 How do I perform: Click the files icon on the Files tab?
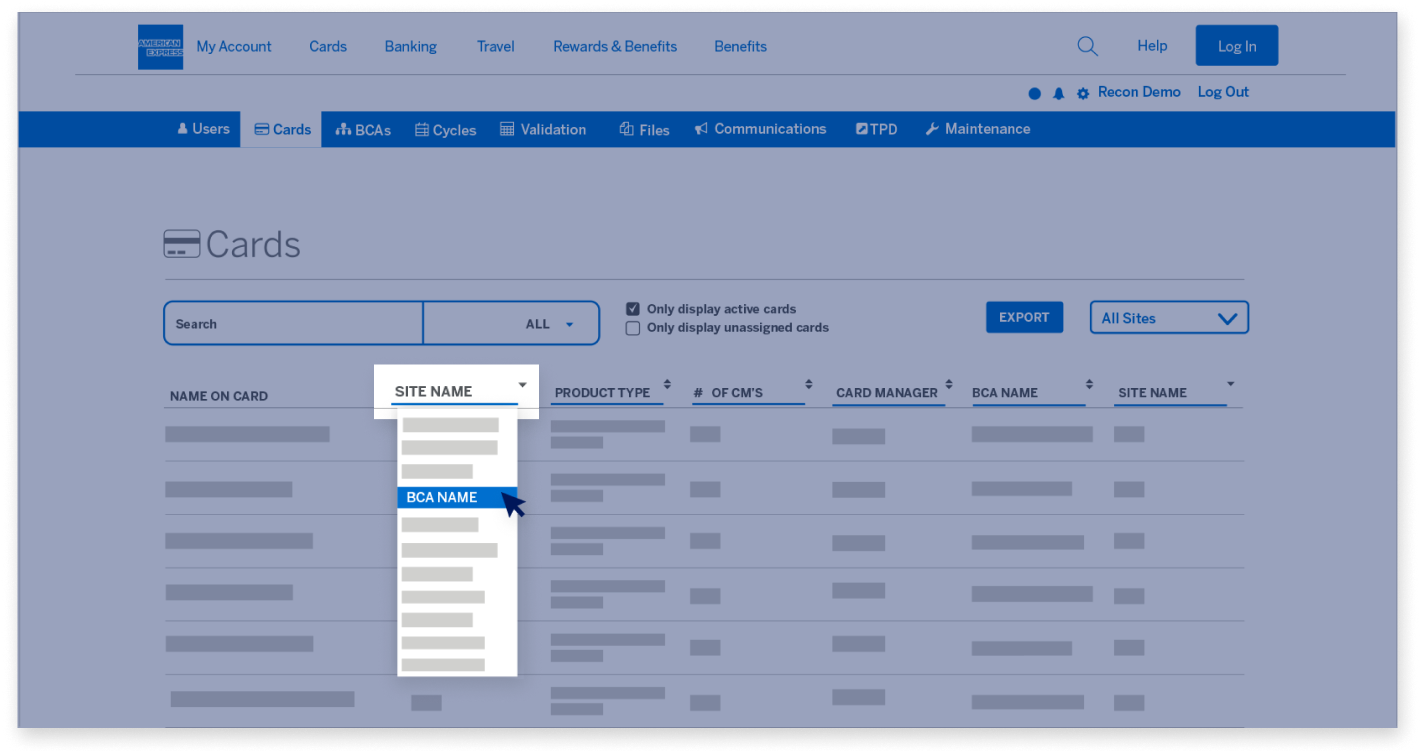click(x=625, y=128)
